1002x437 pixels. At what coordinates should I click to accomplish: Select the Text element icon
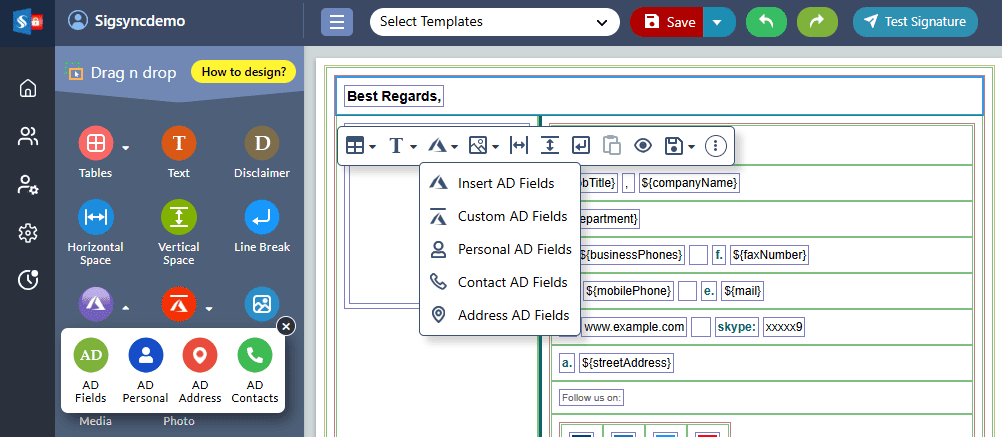click(179, 143)
